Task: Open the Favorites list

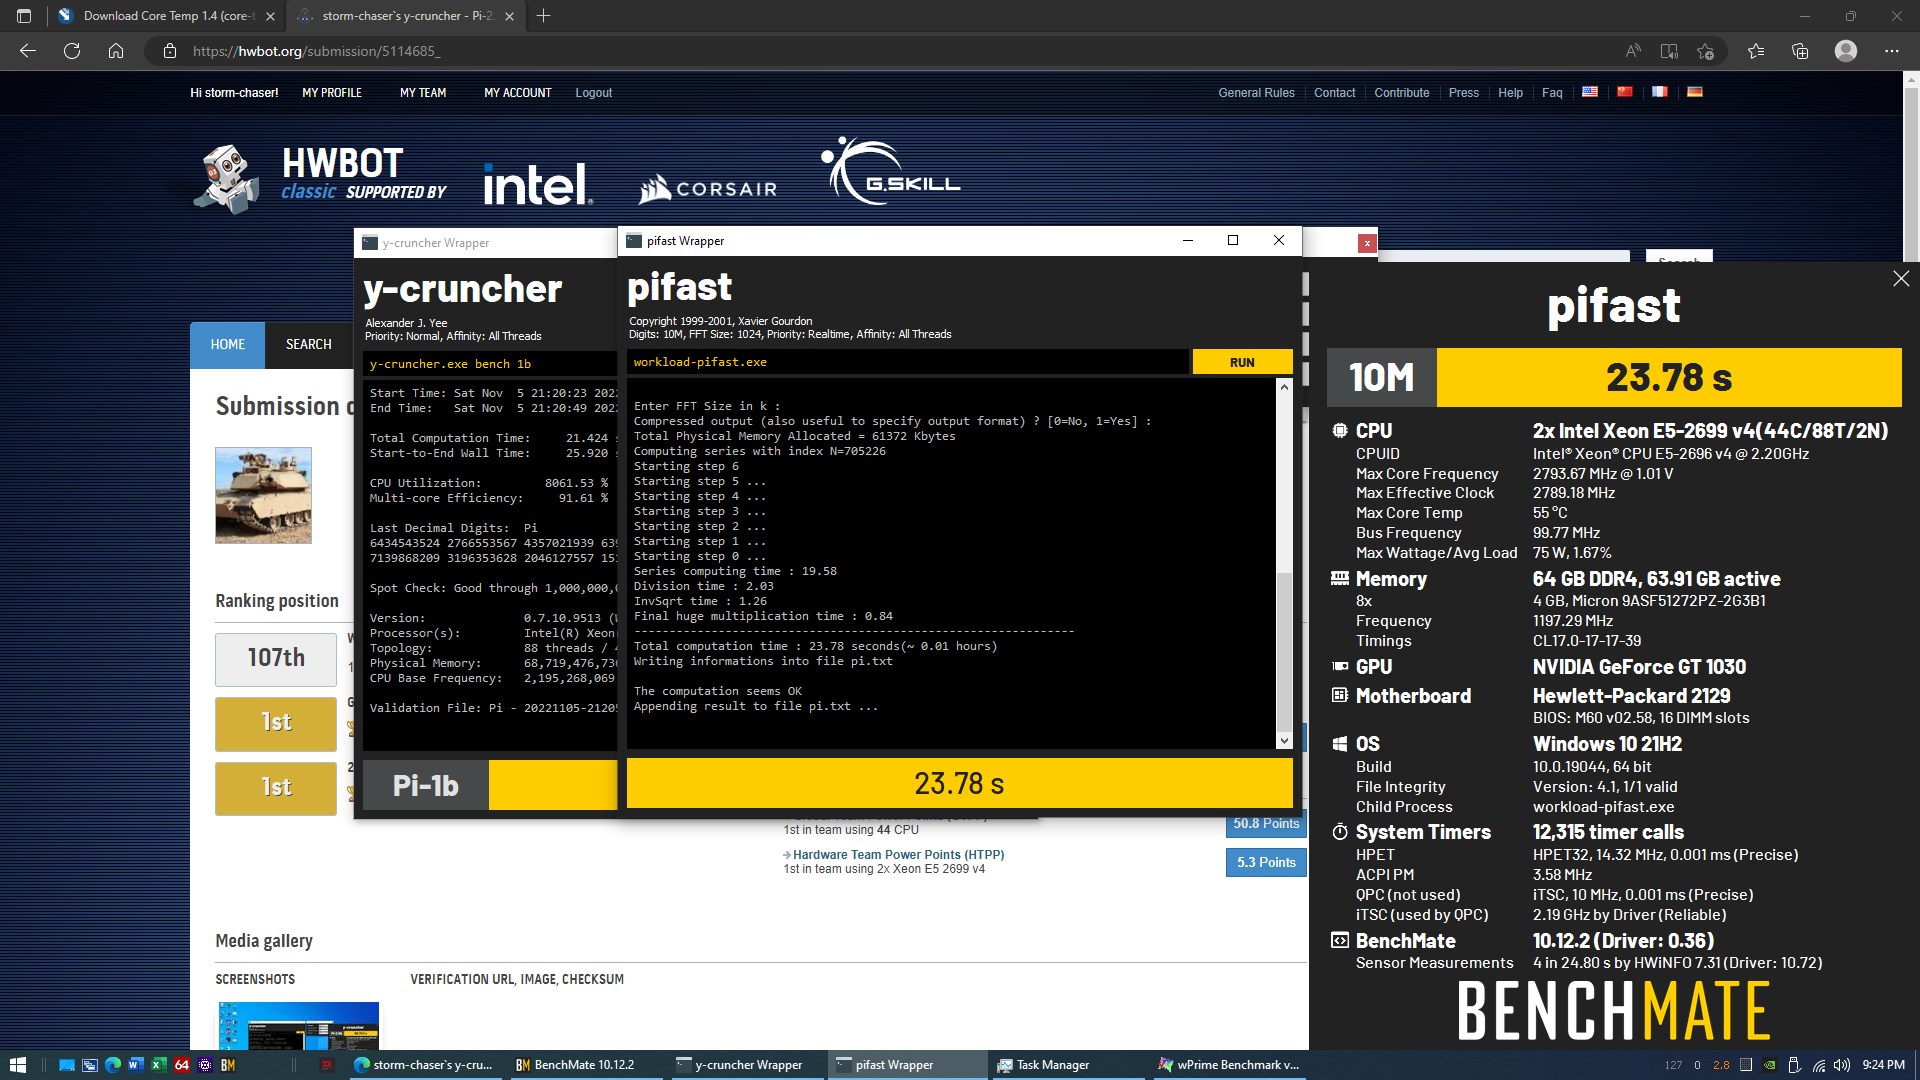Action: 1756,51
